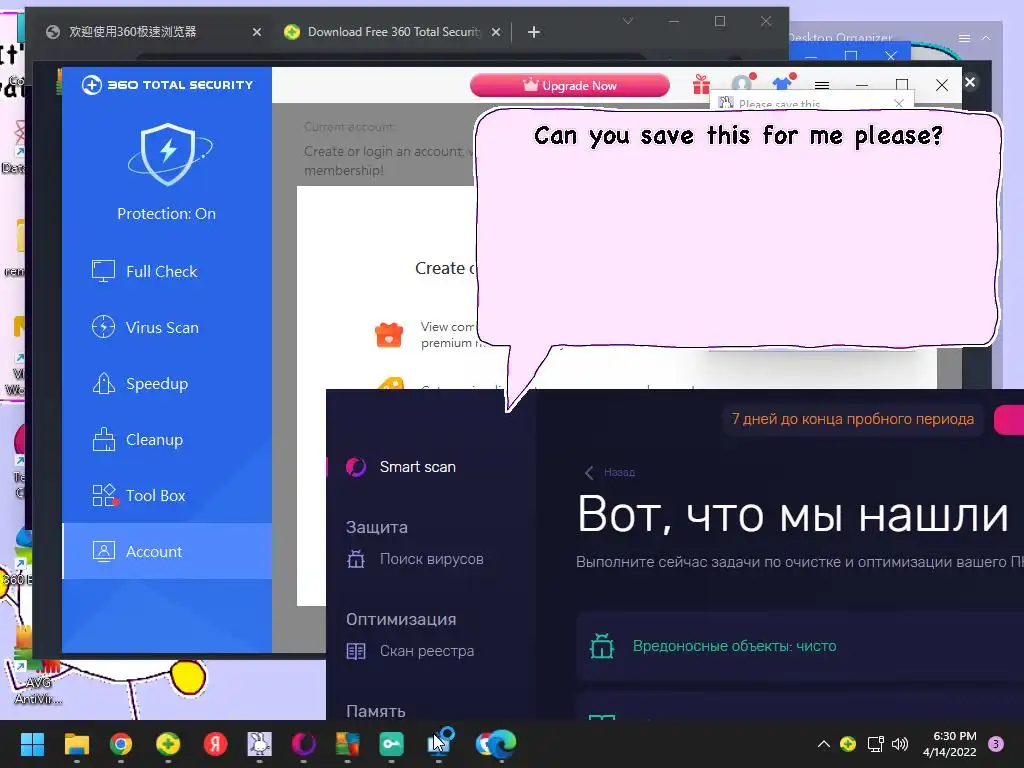The width and height of the screenshot is (1024, 768).
Task: Click the speech bubble saying Can you save this
Action: coord(738,229)
